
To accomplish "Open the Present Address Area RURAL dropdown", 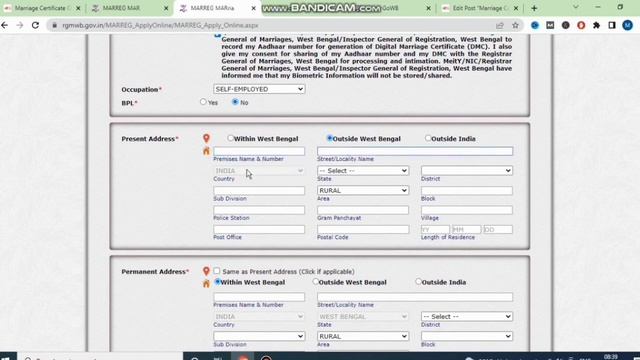I will (x=363, y=190).
